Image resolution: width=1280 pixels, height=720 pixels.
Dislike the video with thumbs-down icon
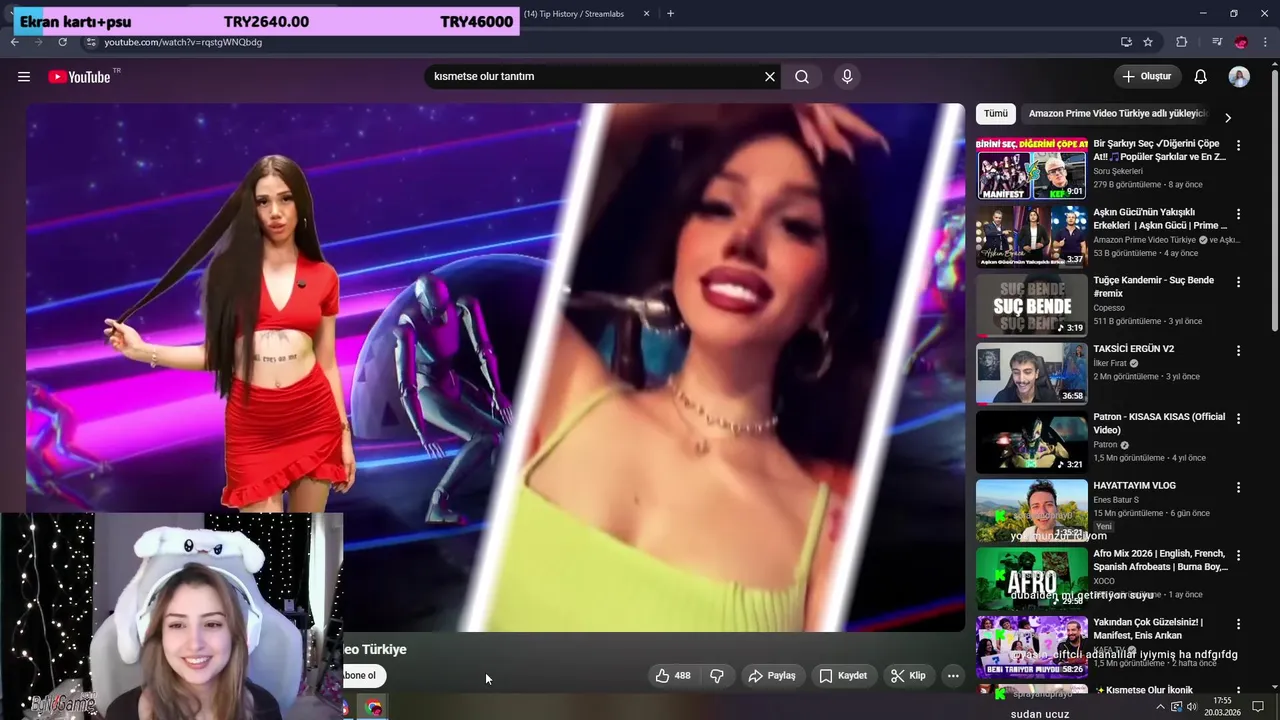point(717,676)
